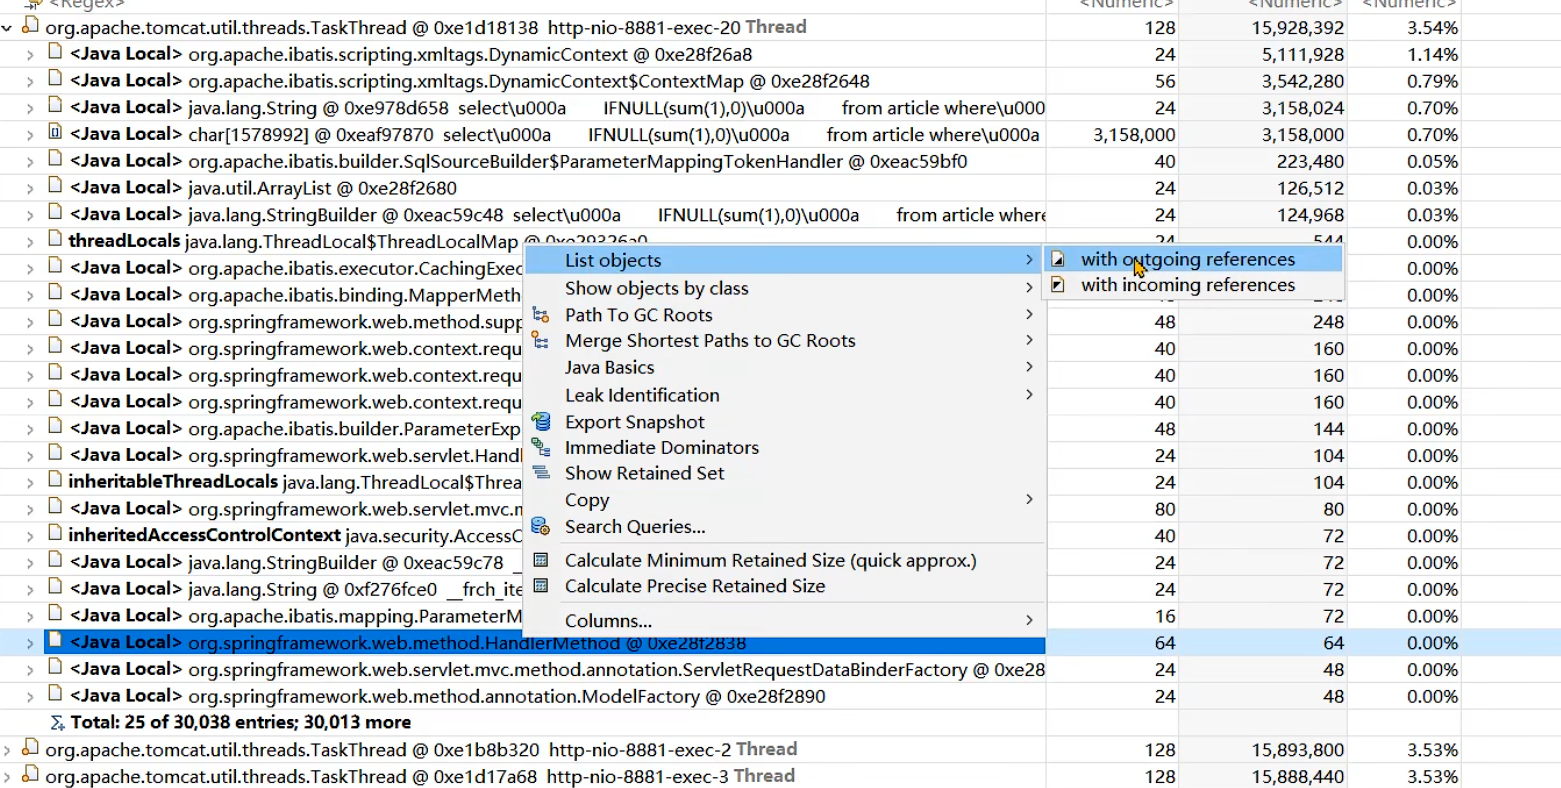1561x788 pixels.
Task: Click the 5,111,928 retained heap cell
Action: pyautogui.click(x=1303, y=55)
